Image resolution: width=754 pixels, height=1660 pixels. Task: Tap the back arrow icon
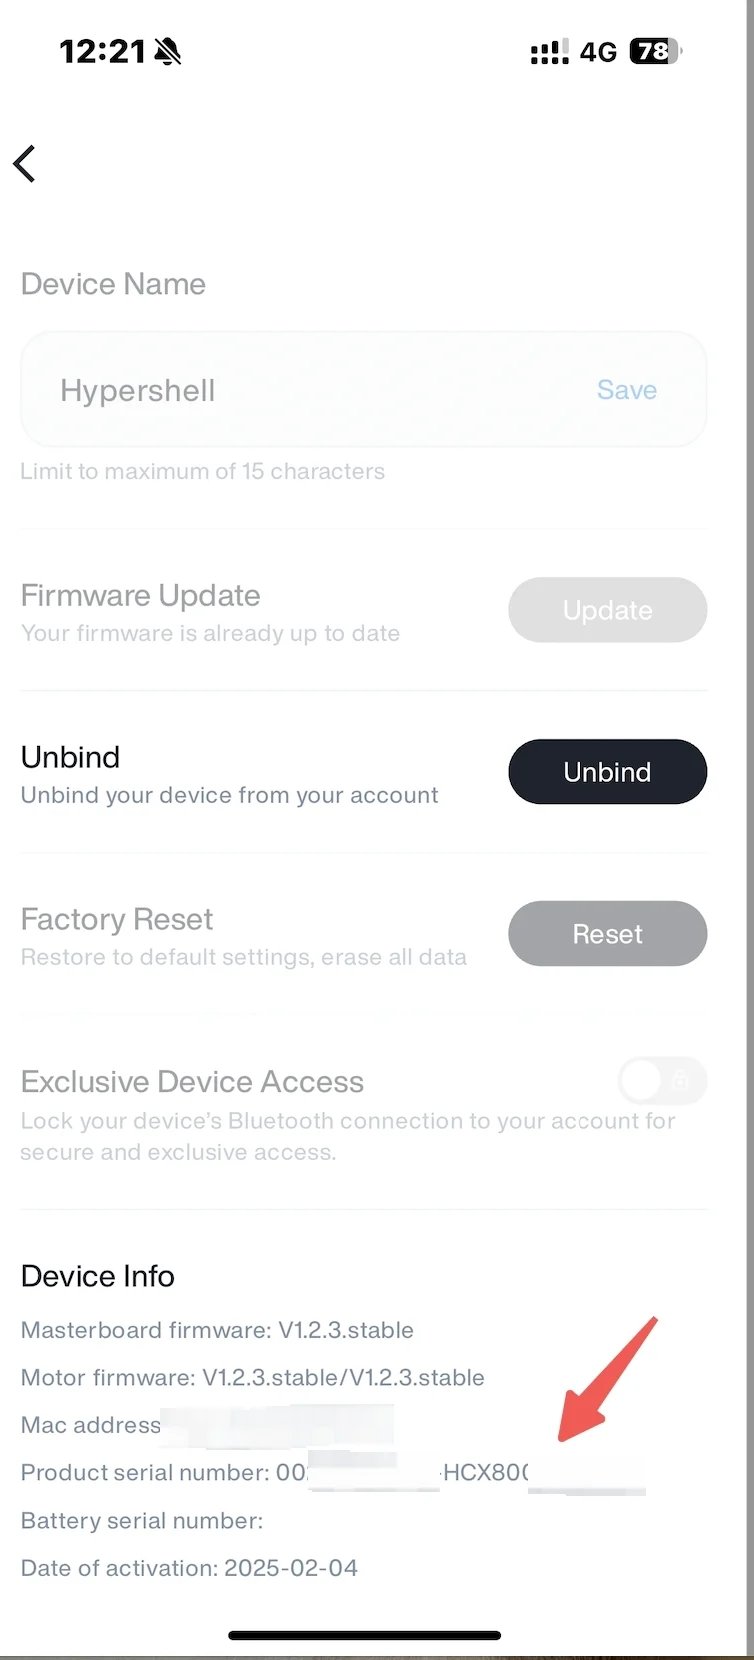pos(25,164)
